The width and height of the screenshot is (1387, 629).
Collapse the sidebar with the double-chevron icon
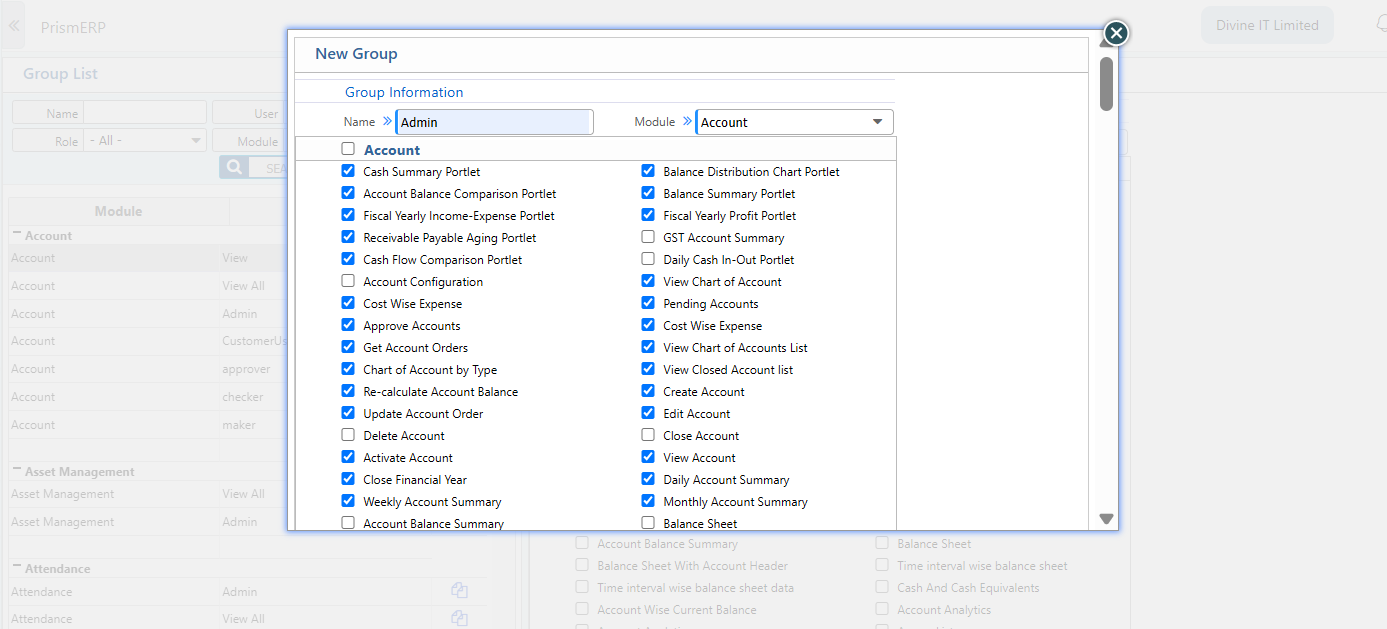pos(14,25)
